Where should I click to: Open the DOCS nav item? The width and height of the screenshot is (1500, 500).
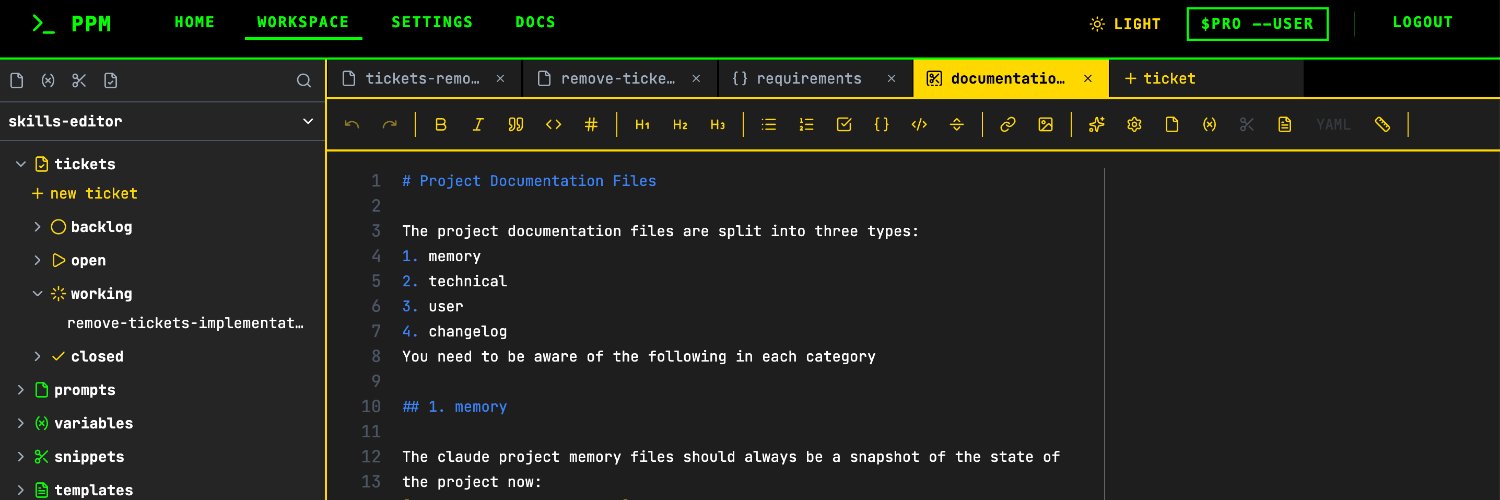(x=535, y=22)
